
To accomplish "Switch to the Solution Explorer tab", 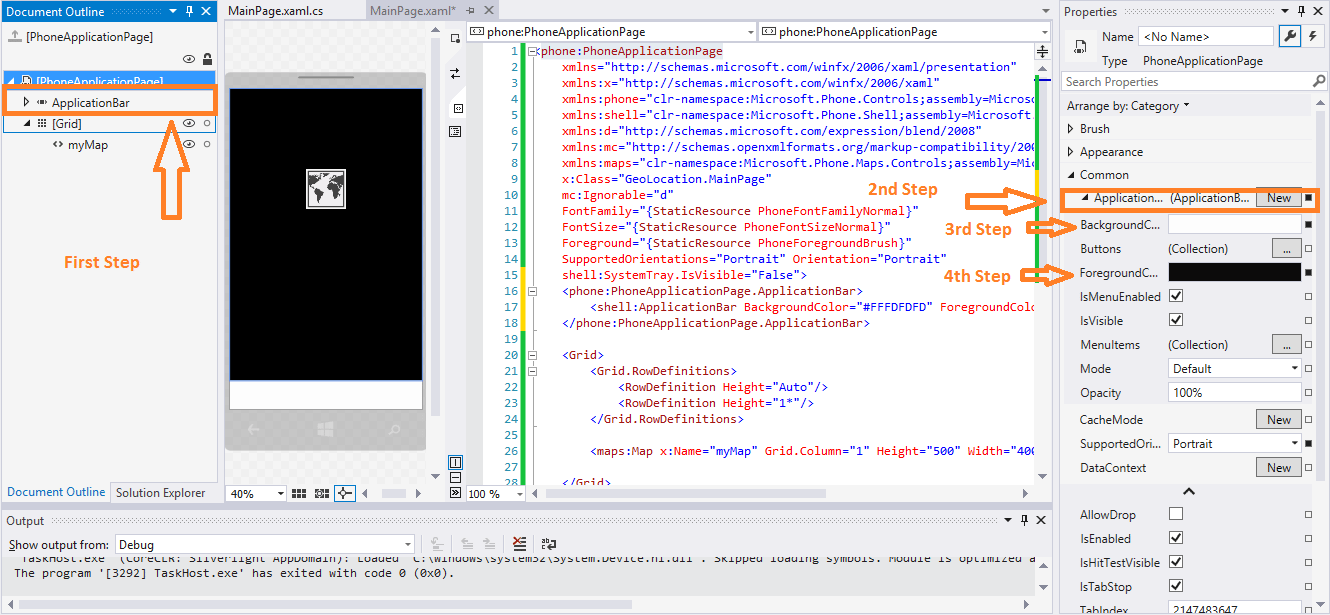I will point(160,492).
